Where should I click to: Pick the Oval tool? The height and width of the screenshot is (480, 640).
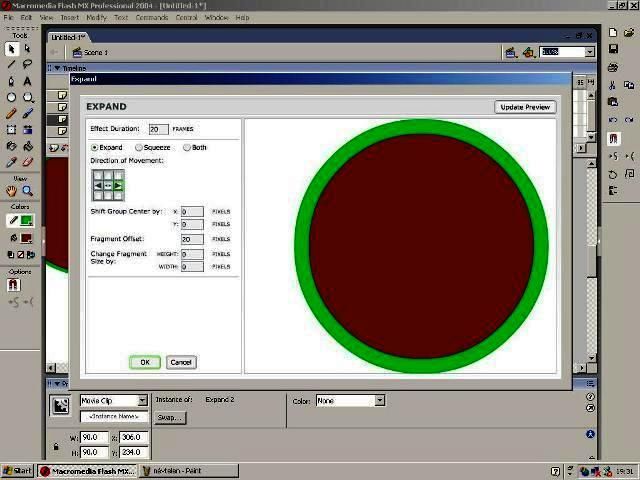click(11, 98)
